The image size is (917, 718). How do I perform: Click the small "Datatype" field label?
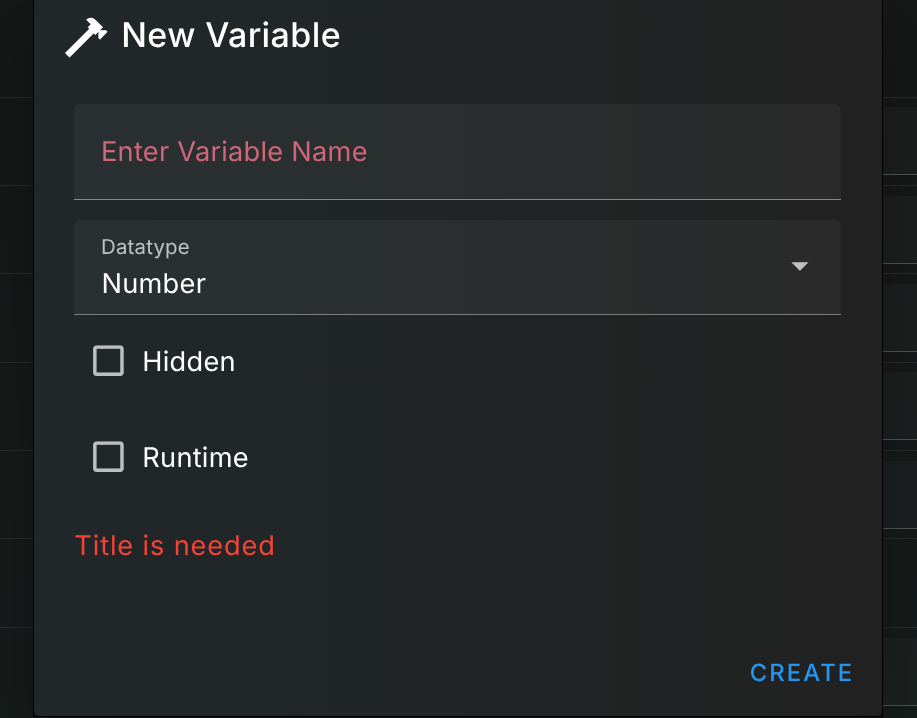pos(145,246)
